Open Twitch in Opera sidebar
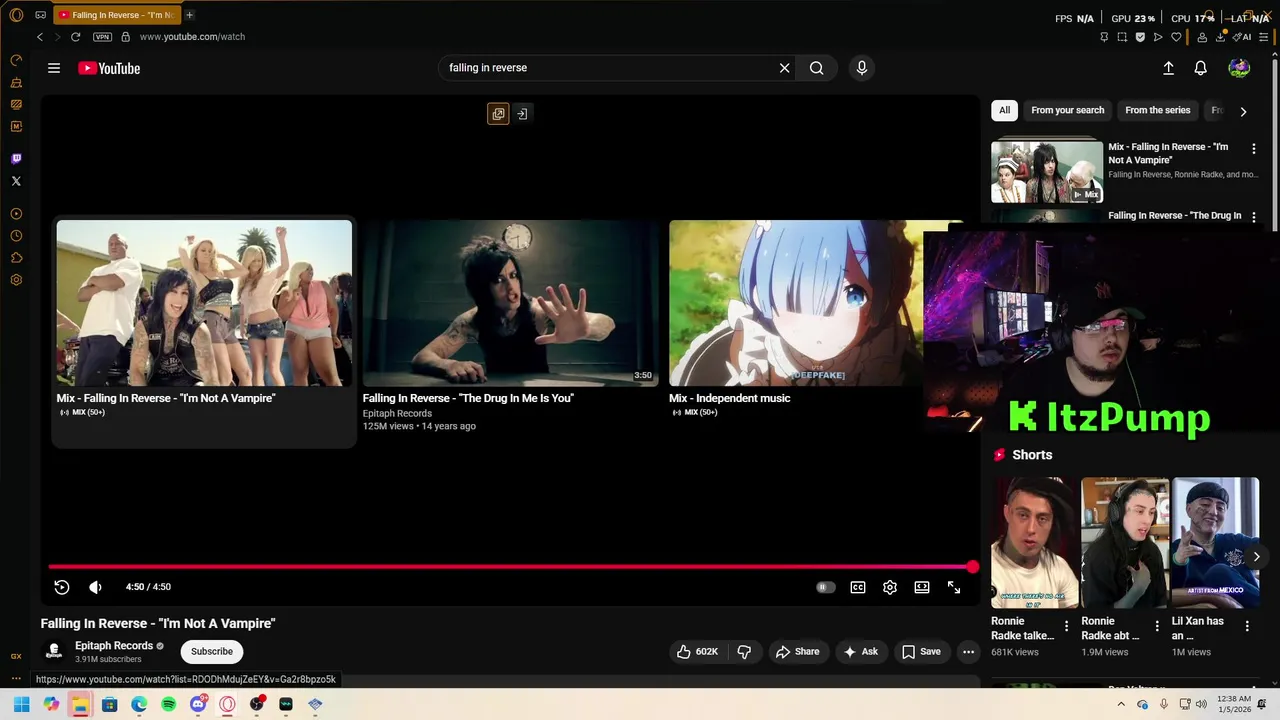 coord(16,159)
